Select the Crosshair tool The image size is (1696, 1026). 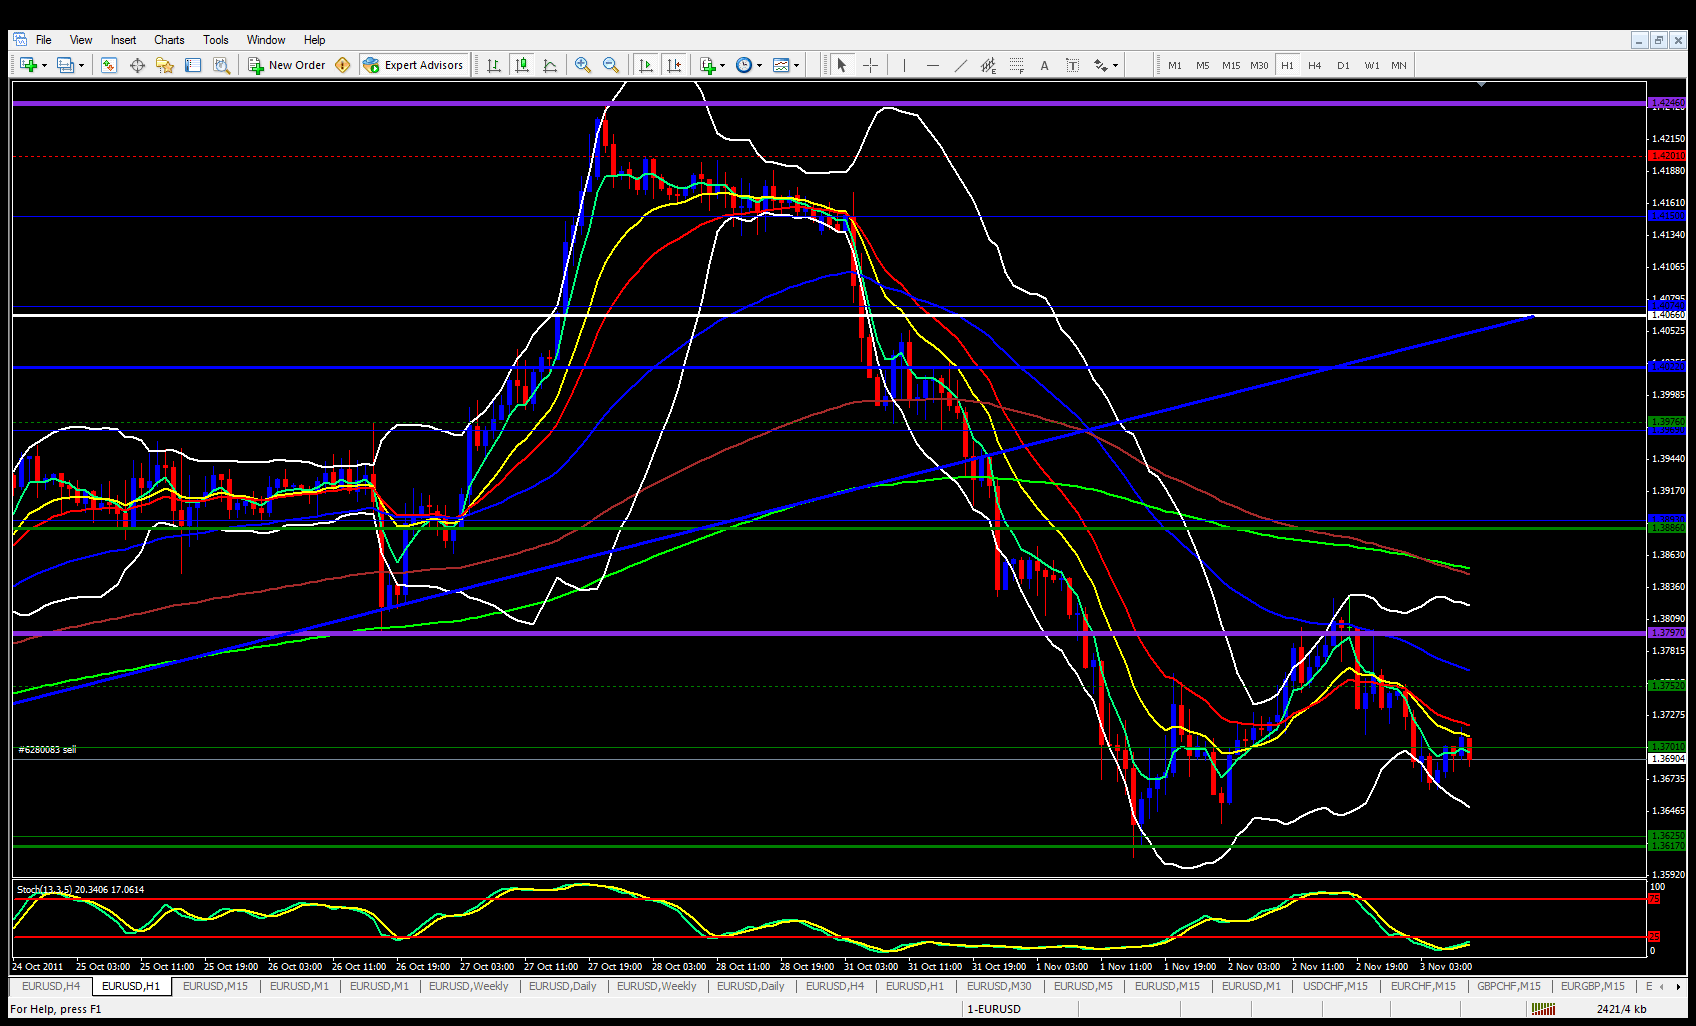tap(871, 65)
